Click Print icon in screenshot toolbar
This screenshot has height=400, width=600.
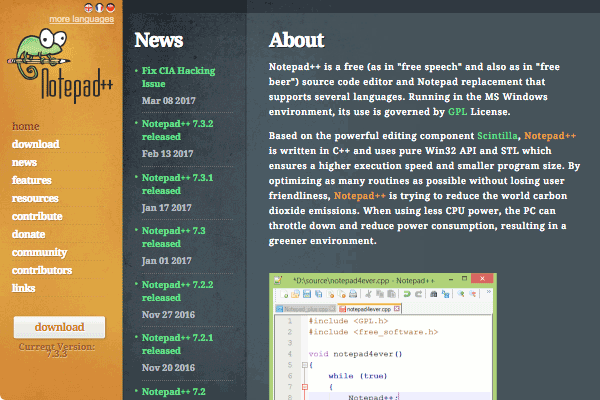coord(353,294)
